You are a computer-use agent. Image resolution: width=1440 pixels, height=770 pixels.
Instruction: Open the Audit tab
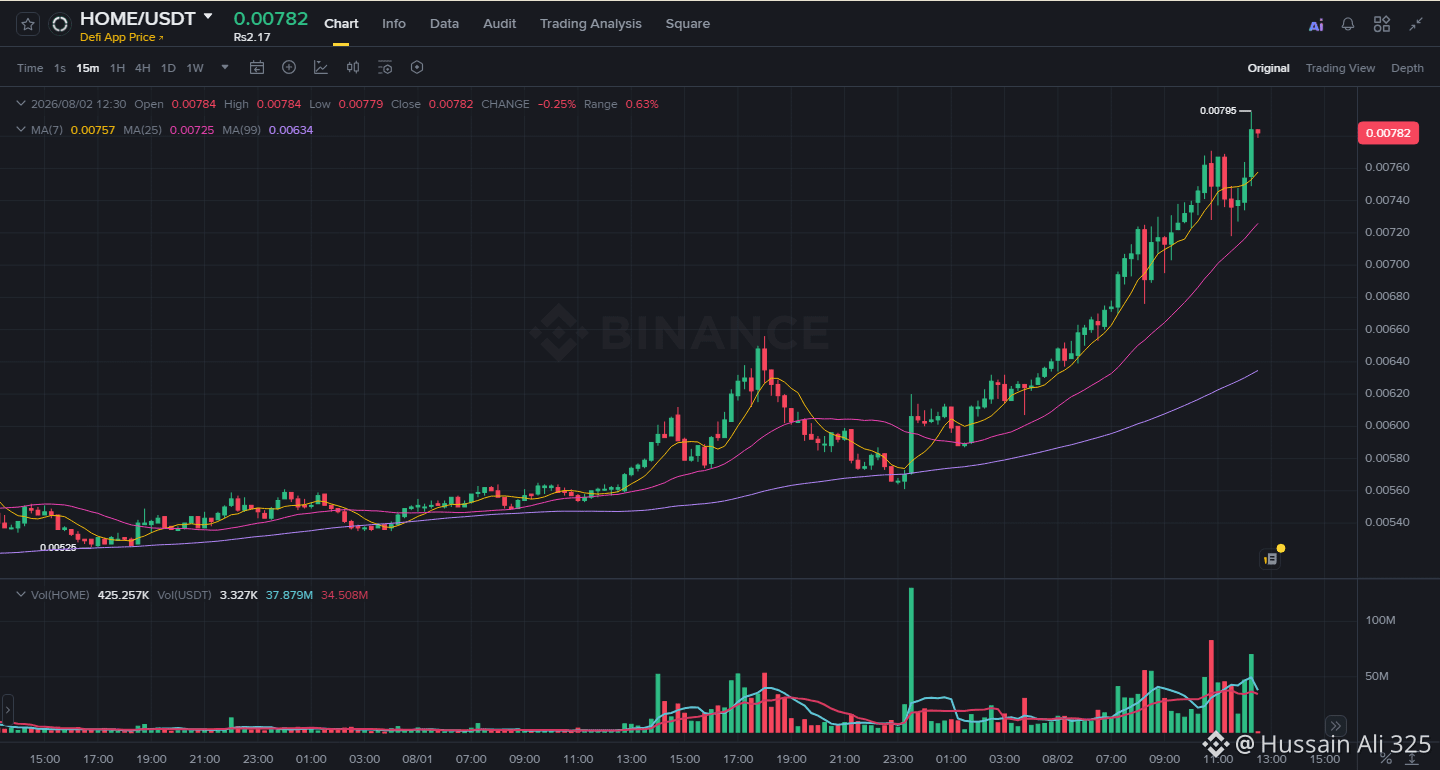coord(500,24)
